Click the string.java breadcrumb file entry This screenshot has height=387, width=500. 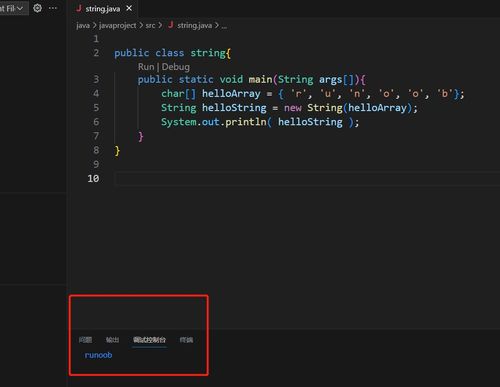190,25
